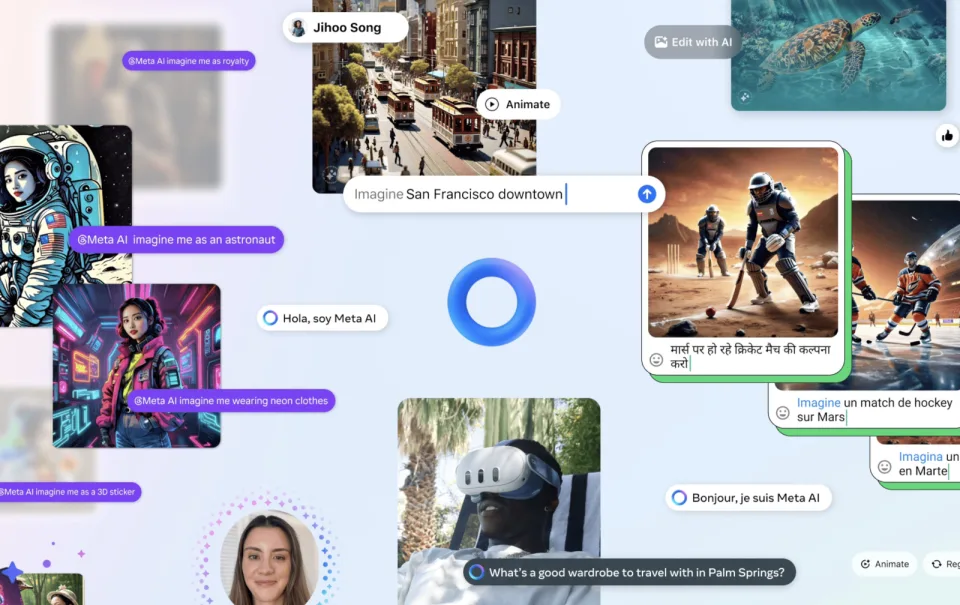This screenshot has height=605, width=960.
Task: Click the Meta AI ring icon in the Palm Springs bubble
Action: tap(474, 571)
